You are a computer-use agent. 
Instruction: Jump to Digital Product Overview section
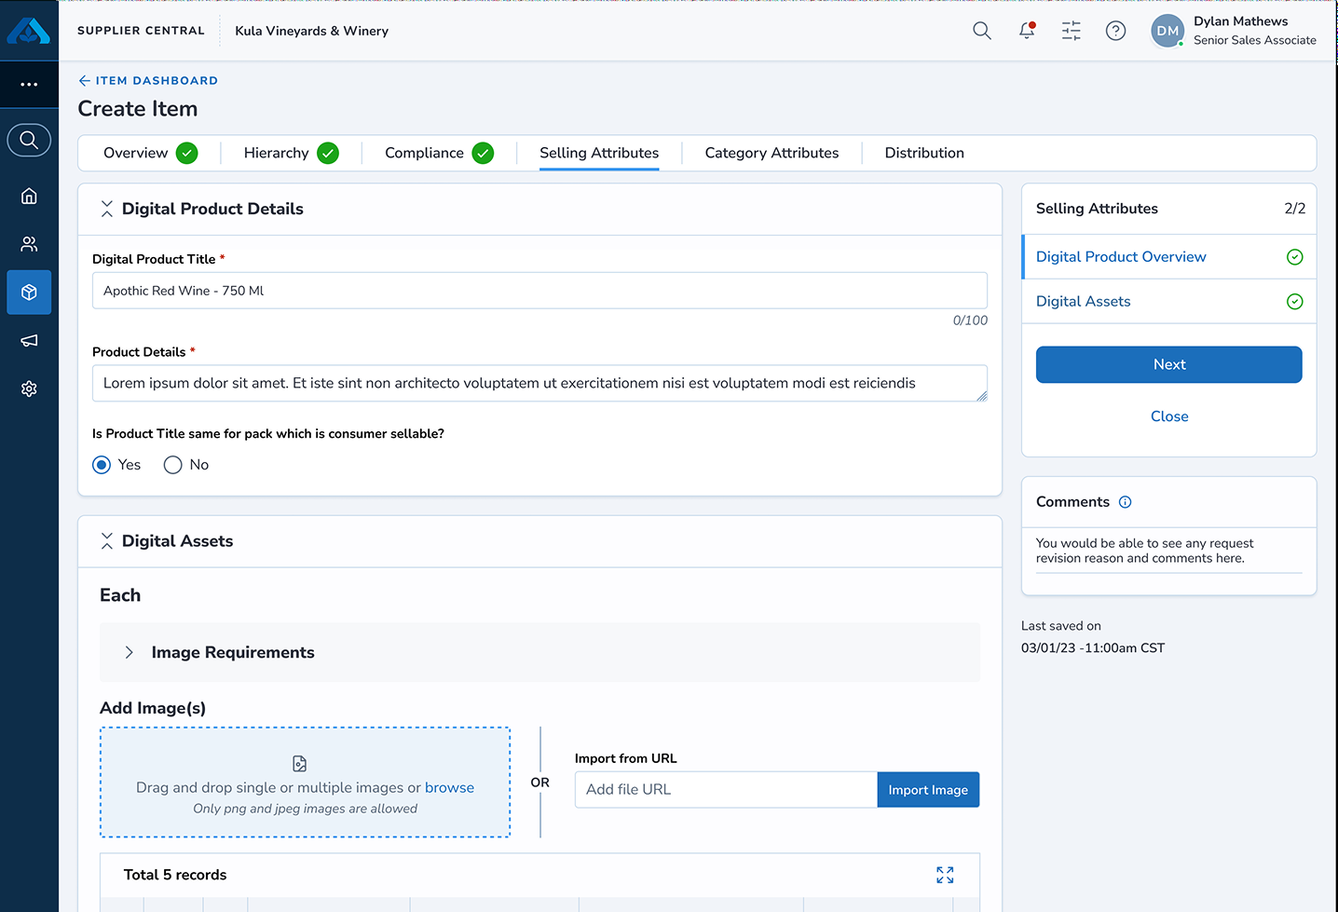point(1121,257)
